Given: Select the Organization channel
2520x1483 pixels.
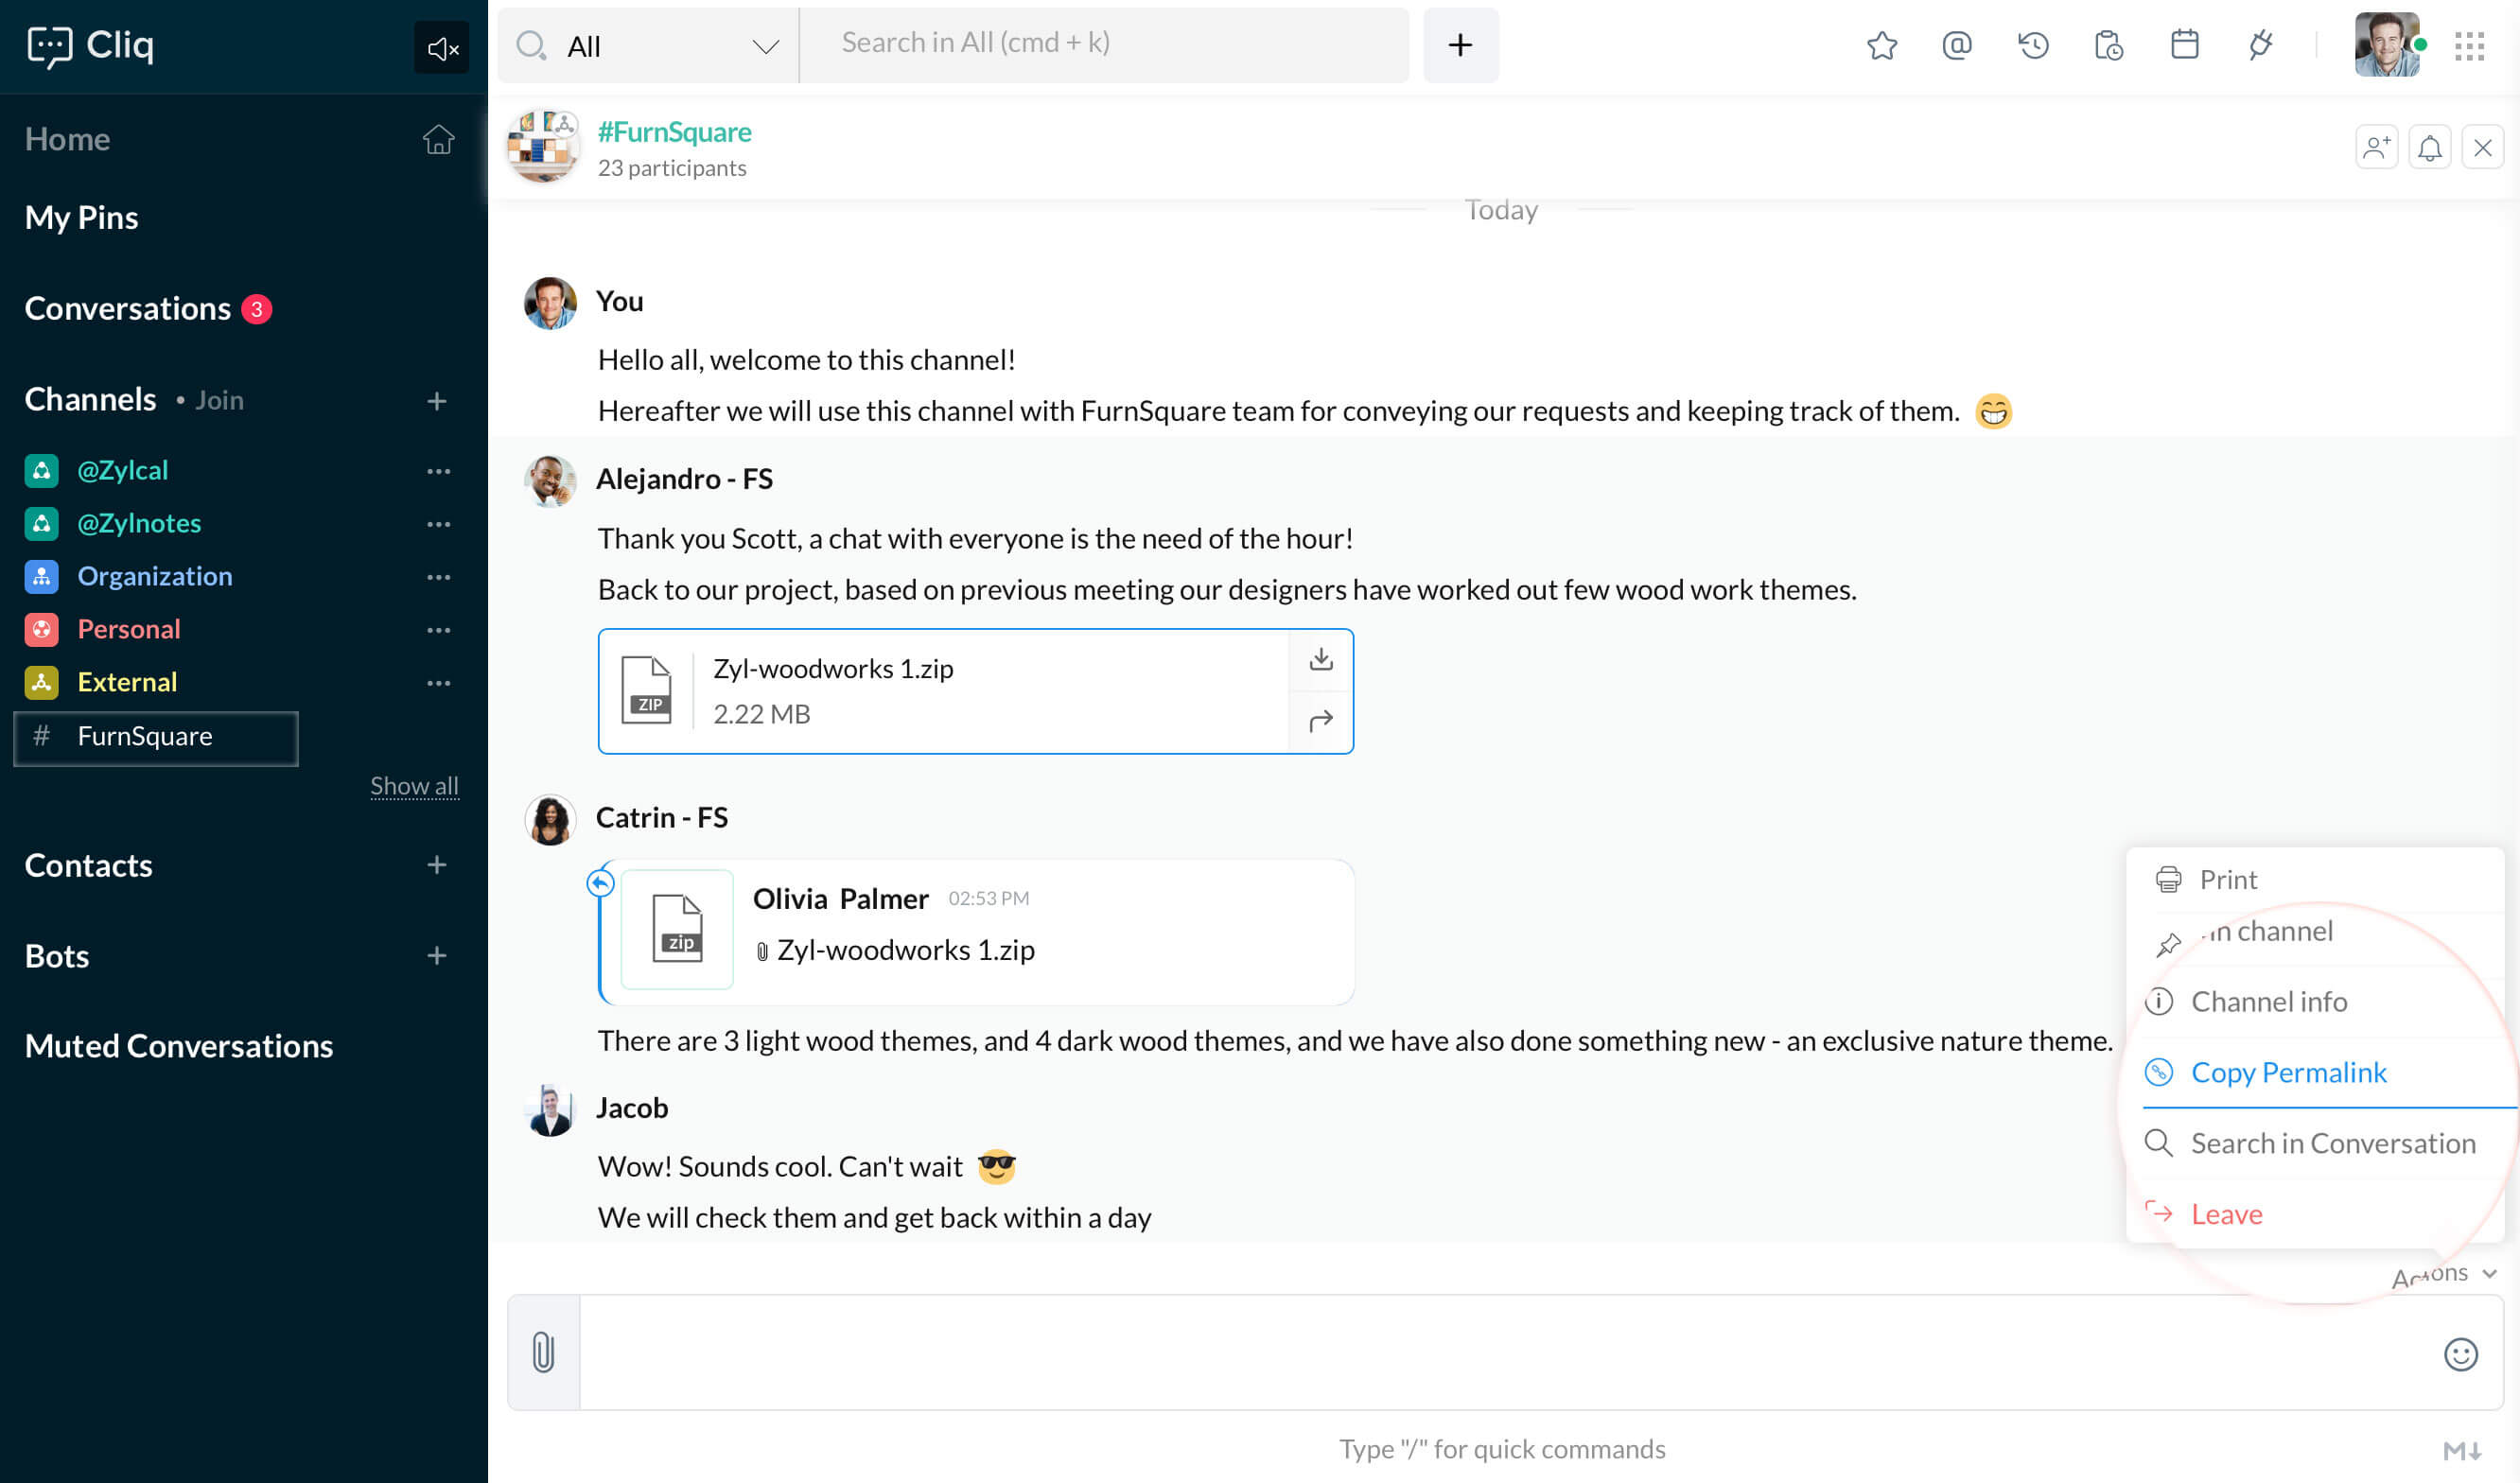Looking at the screenshot, I should (154, 576).
